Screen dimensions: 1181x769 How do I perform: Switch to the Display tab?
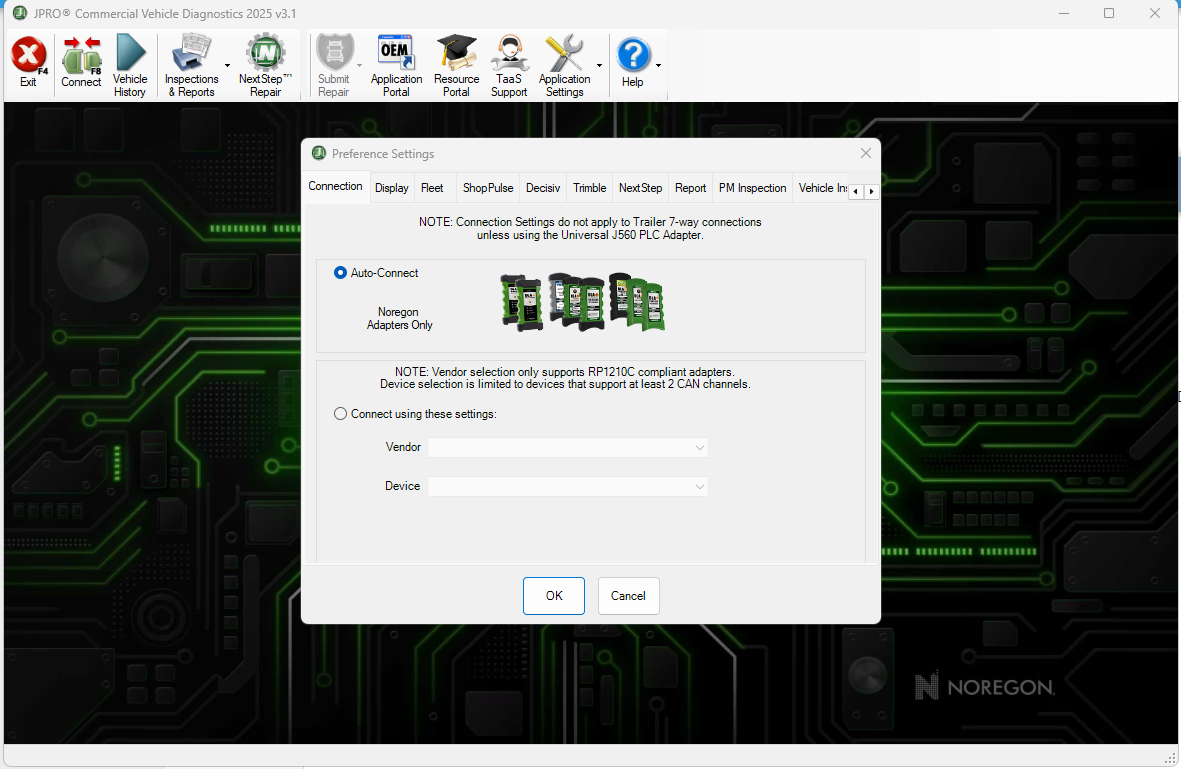[x=391, y=188]
